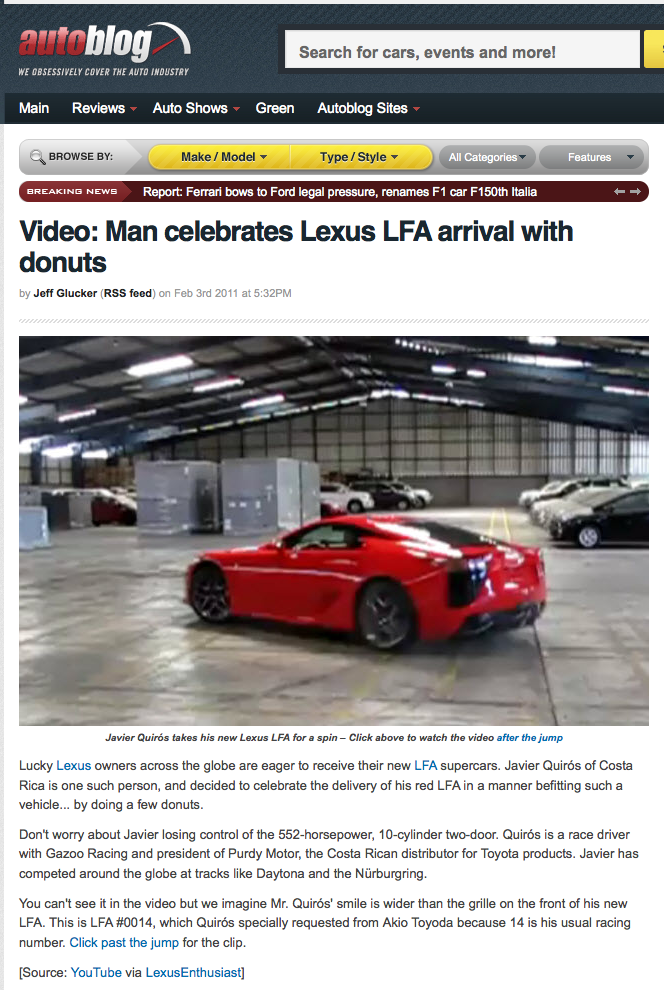Open the Autoblog Sites dropdown

[369, 109]
